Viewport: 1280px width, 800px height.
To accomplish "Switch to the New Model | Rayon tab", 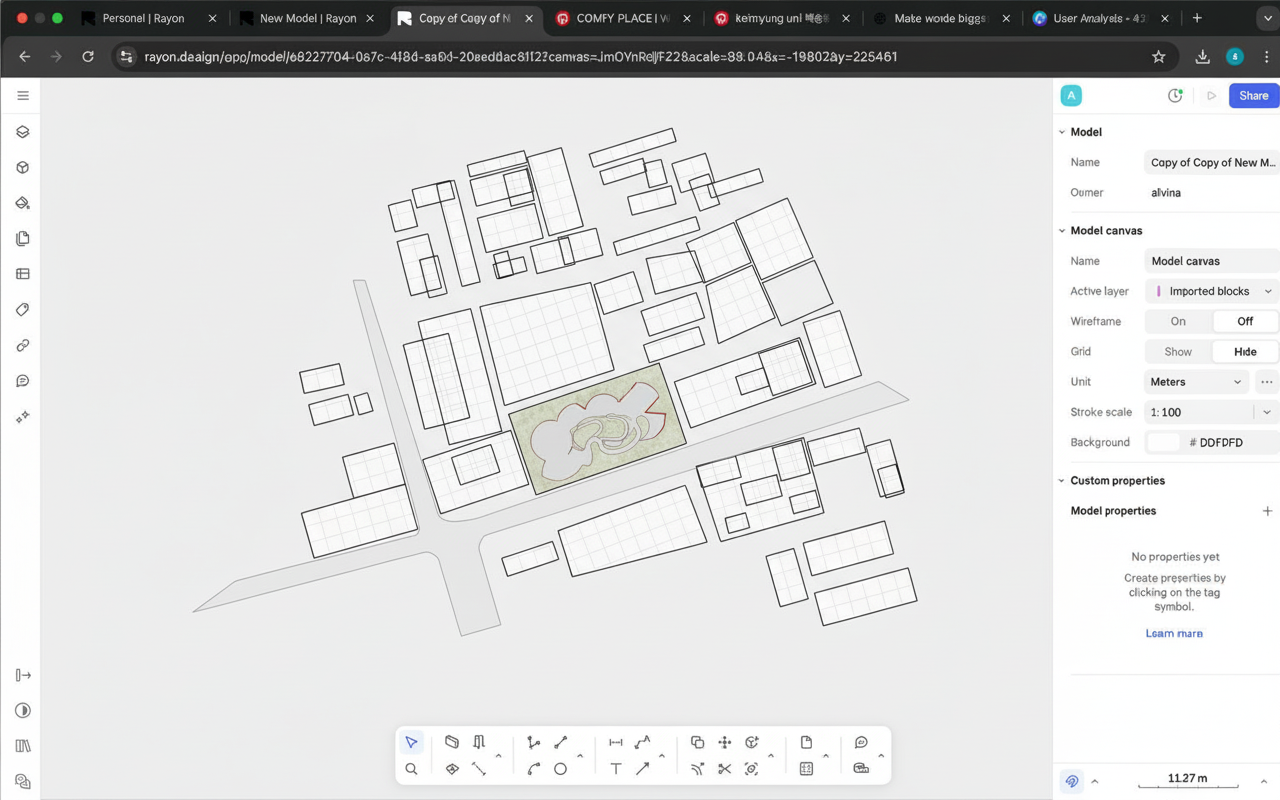I will (307, 18).
